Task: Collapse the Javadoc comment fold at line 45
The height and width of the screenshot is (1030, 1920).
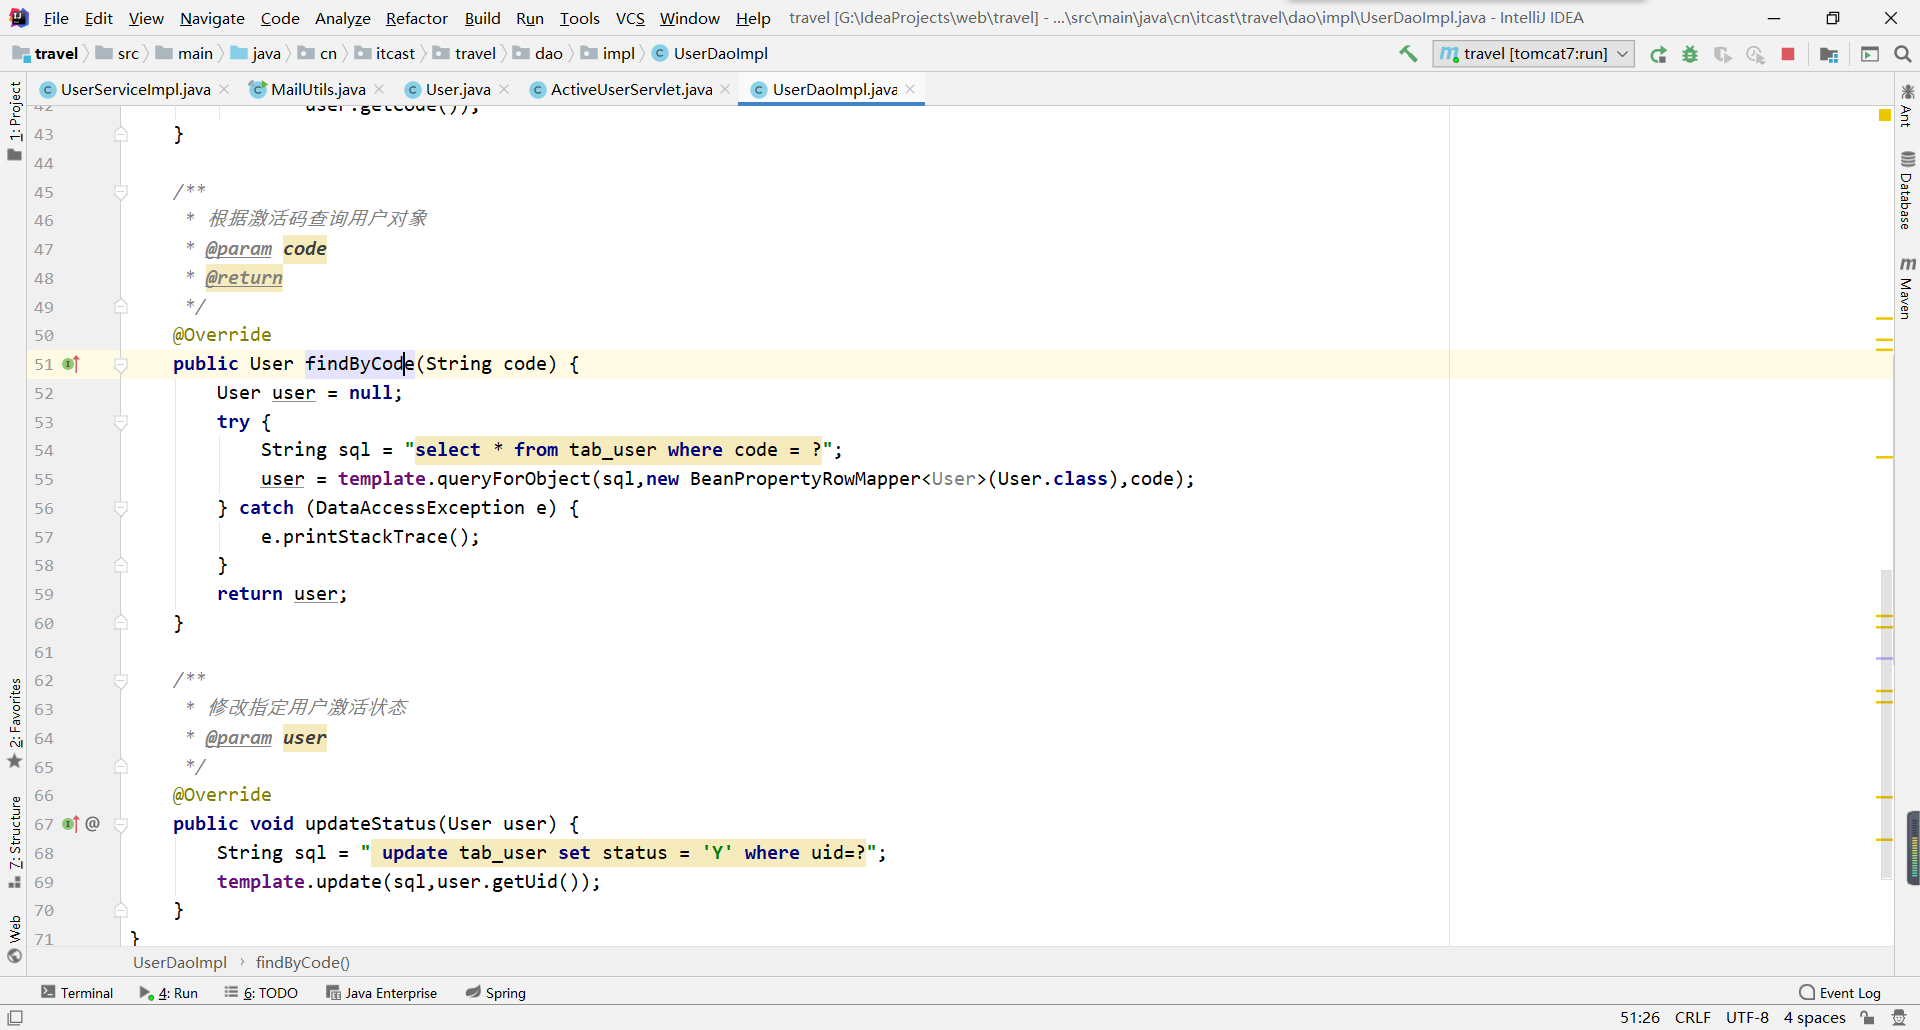Action: click(121, 192)
